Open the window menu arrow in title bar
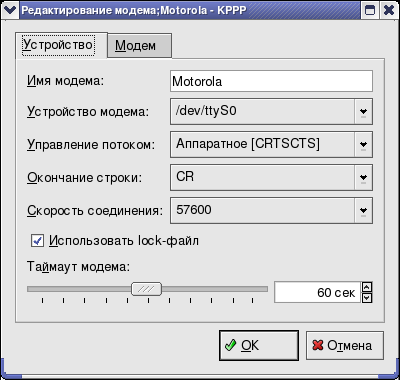This screenshot has height=380, width=400. click(x=10, y=10)
